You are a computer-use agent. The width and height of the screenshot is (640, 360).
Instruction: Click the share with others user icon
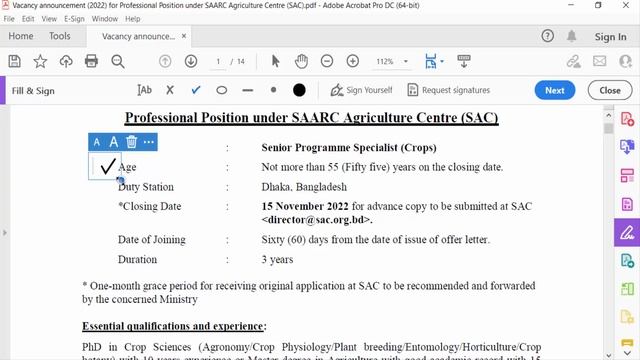625,61
